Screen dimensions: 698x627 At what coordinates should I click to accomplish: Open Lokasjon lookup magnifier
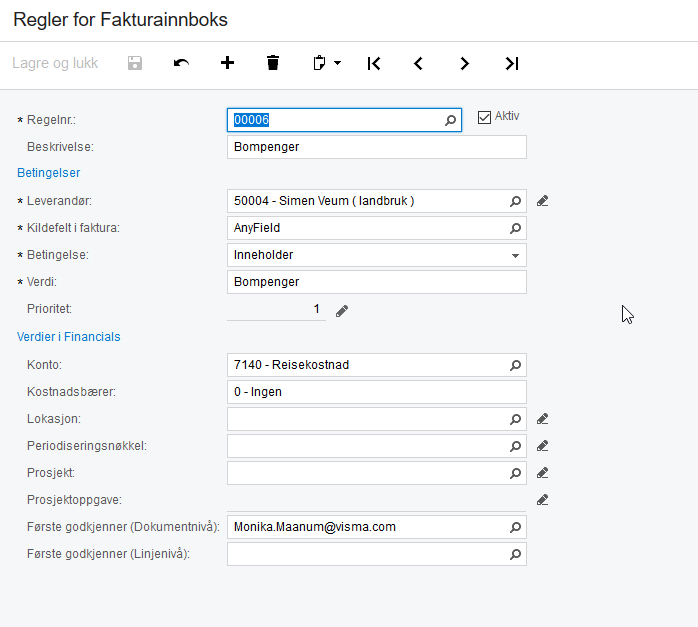pos(515,419)
